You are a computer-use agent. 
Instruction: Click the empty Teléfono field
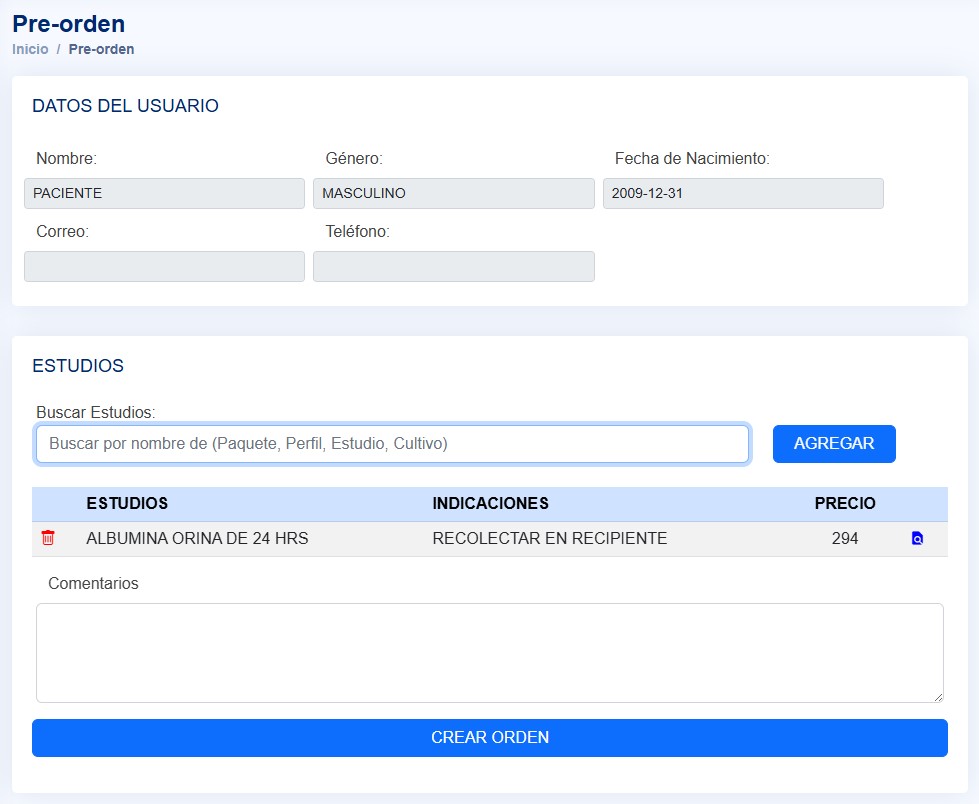[453, 266]
